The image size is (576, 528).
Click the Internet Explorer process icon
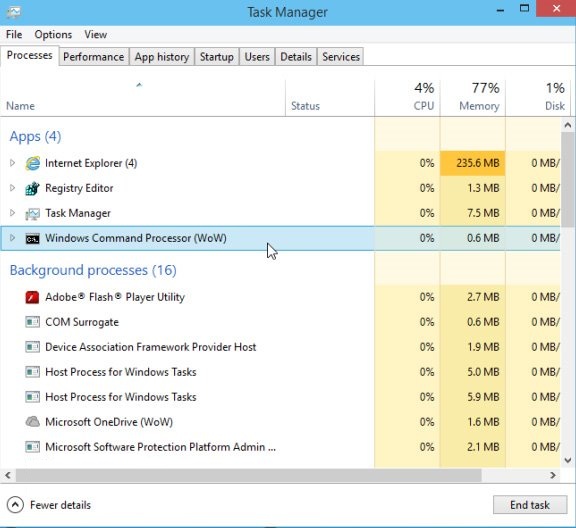pos(32,163)
